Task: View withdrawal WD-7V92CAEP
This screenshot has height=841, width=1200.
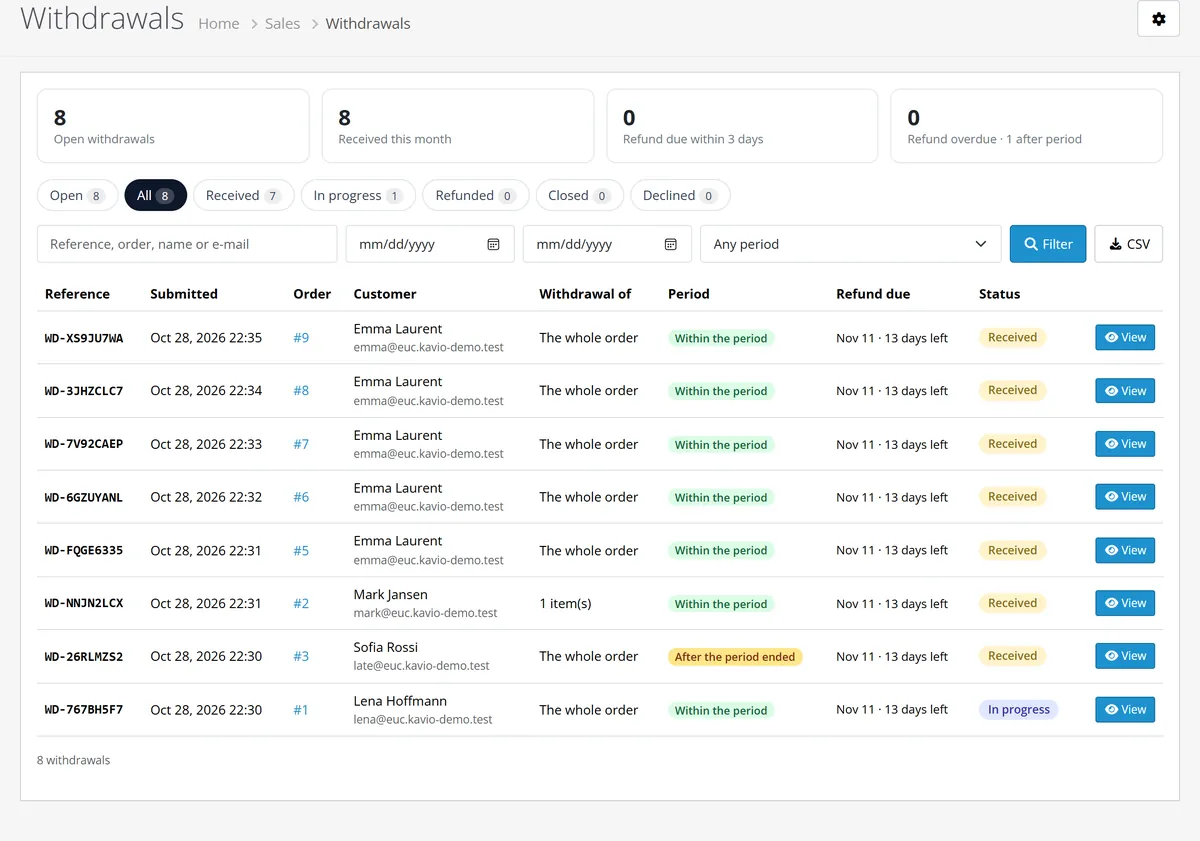Action: (1125, 444)
